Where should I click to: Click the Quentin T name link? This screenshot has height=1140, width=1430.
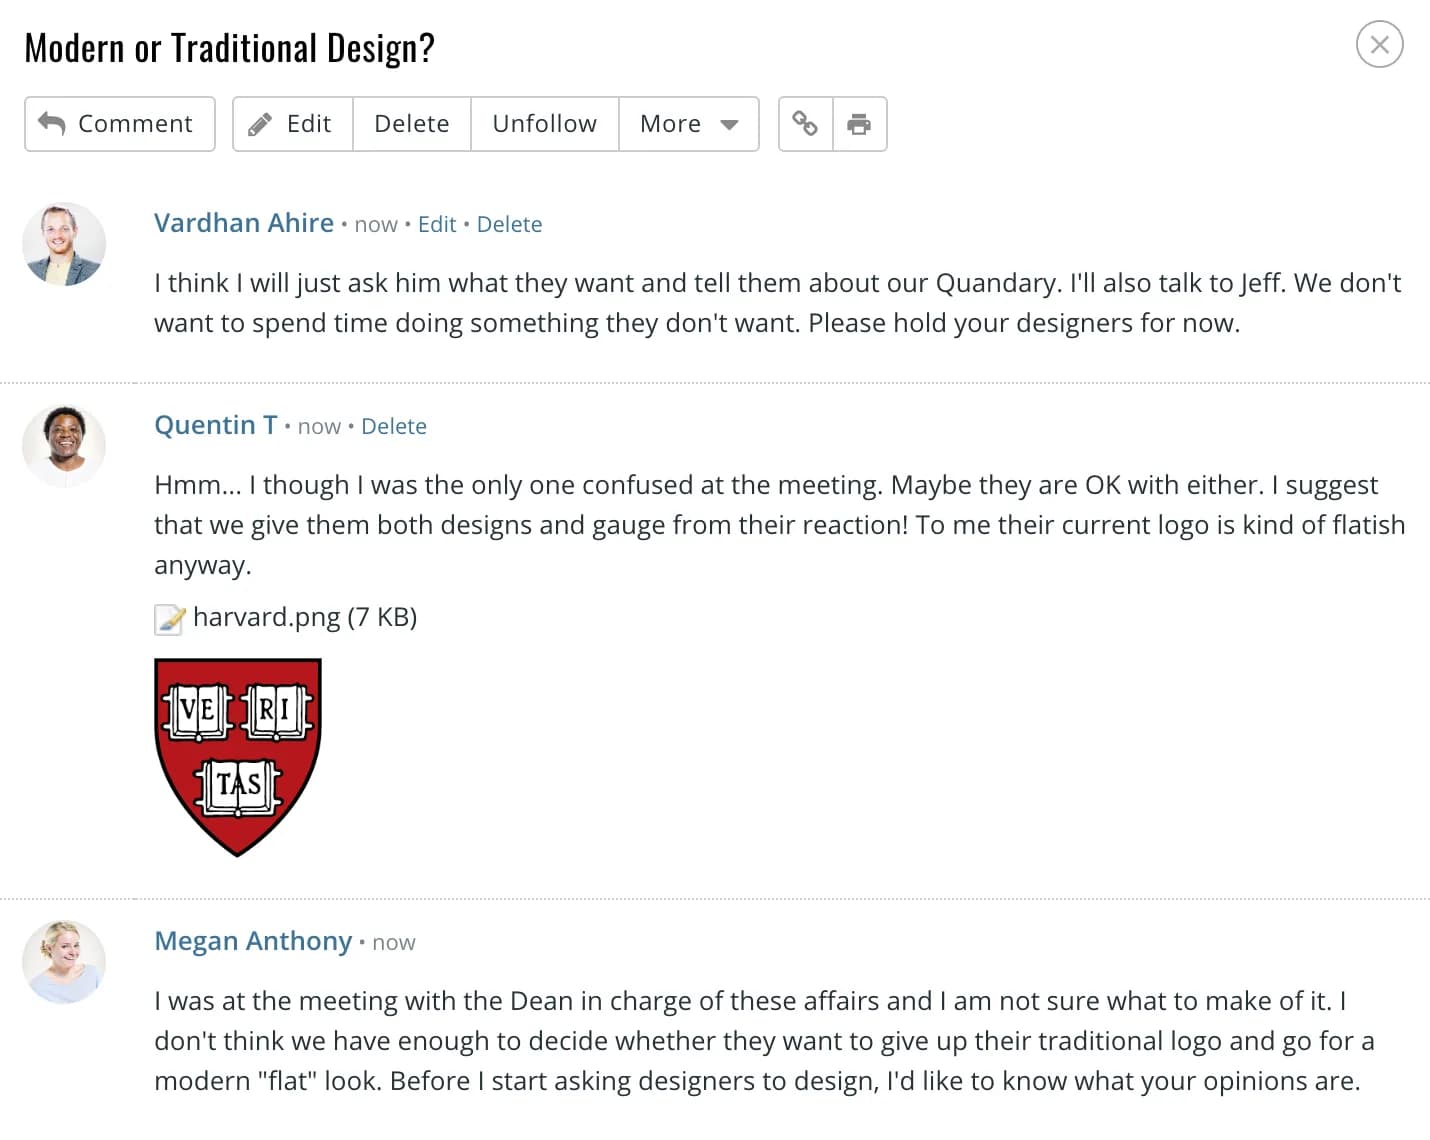point(216,425)
